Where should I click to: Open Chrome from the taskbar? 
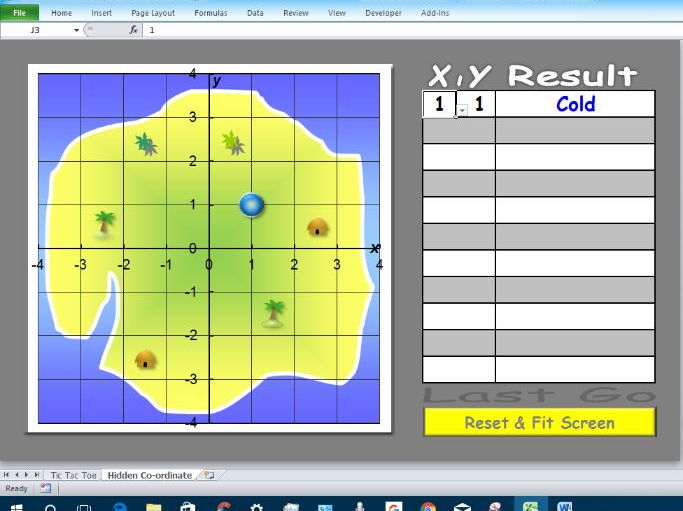click(x=428, y=507)
